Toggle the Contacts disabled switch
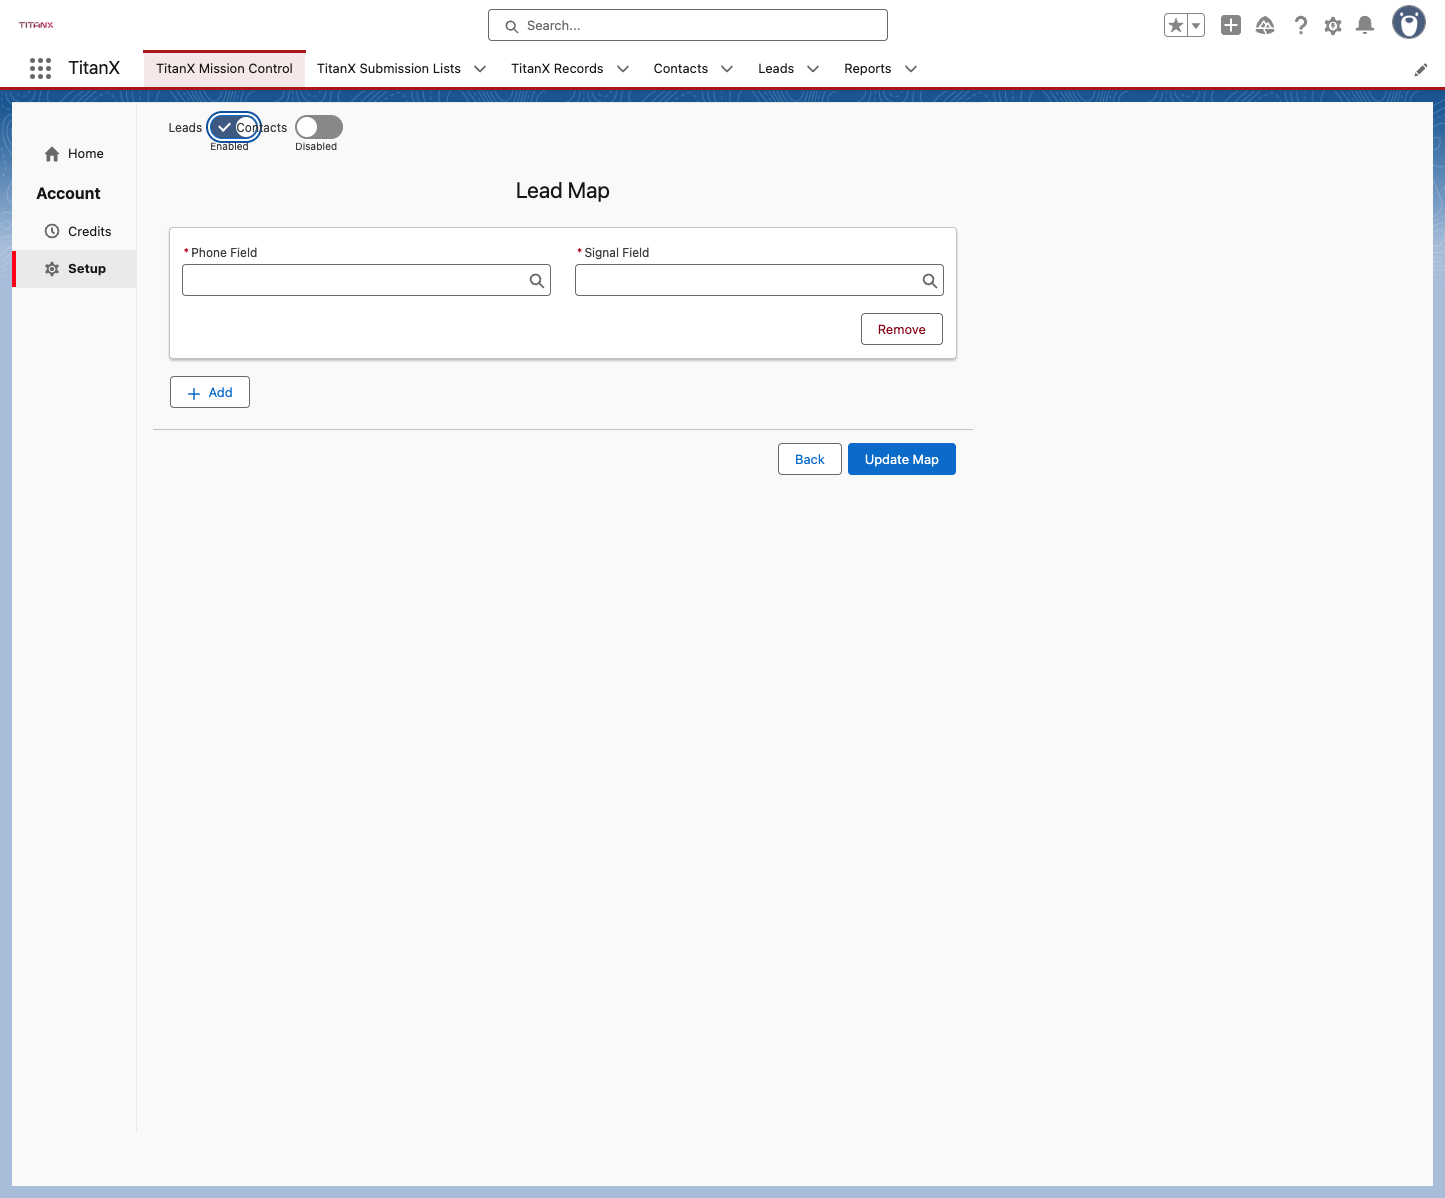Screen dimensions: 1445x1198 (319, 127)
